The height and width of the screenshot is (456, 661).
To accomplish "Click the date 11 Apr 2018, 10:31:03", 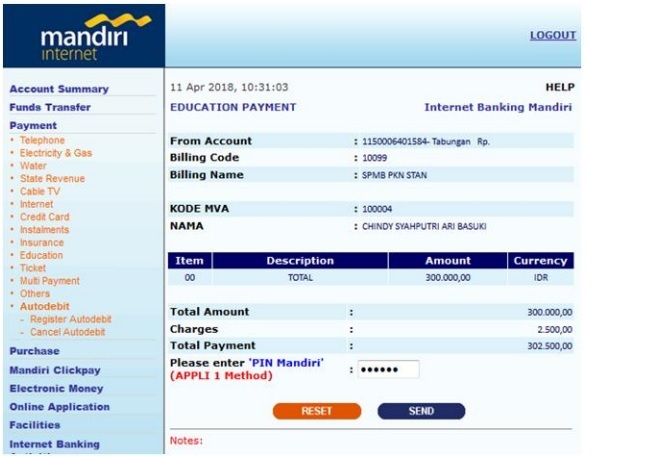I will click(229, 87).
